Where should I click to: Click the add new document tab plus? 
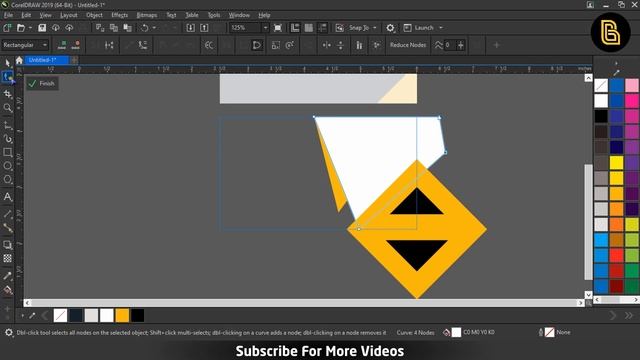[x=74, y=60]
